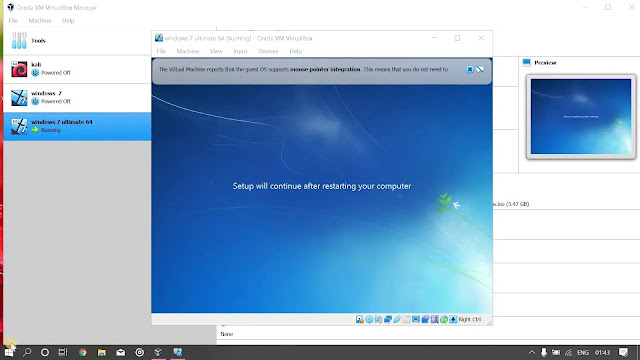Click the don't-show-again icon on notification
Image resolution: width=640 pixels, height=360 pixels.
[480, 69]
